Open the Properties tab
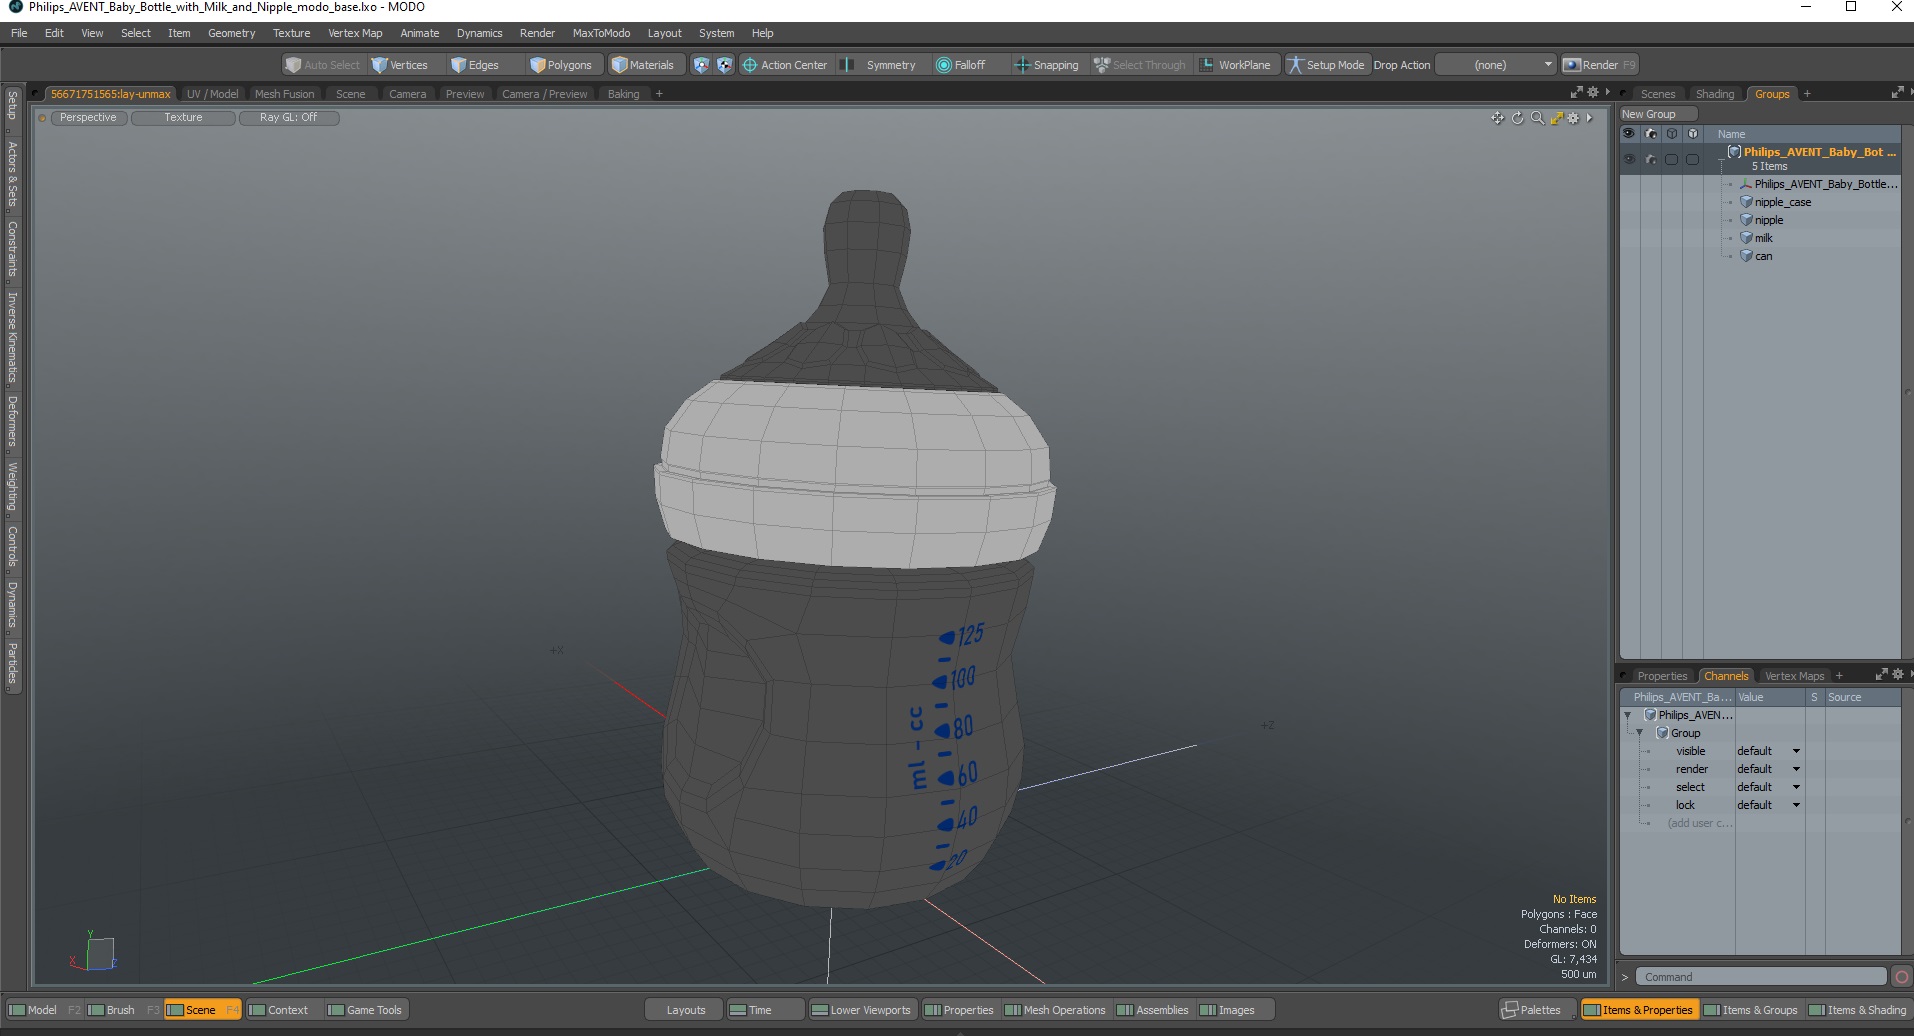Image resolution: width=1914 pixels, height=1036 pixels. click(x=1661, y=676)
